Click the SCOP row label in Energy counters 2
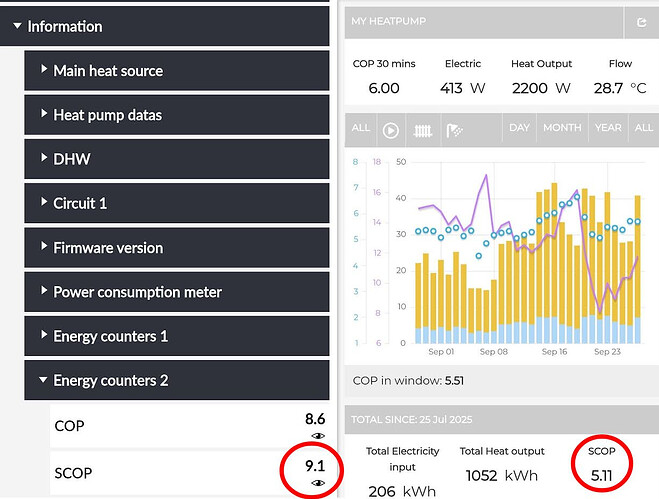The height and width of the screenshot is (499, 659). [x=73, y=473]
